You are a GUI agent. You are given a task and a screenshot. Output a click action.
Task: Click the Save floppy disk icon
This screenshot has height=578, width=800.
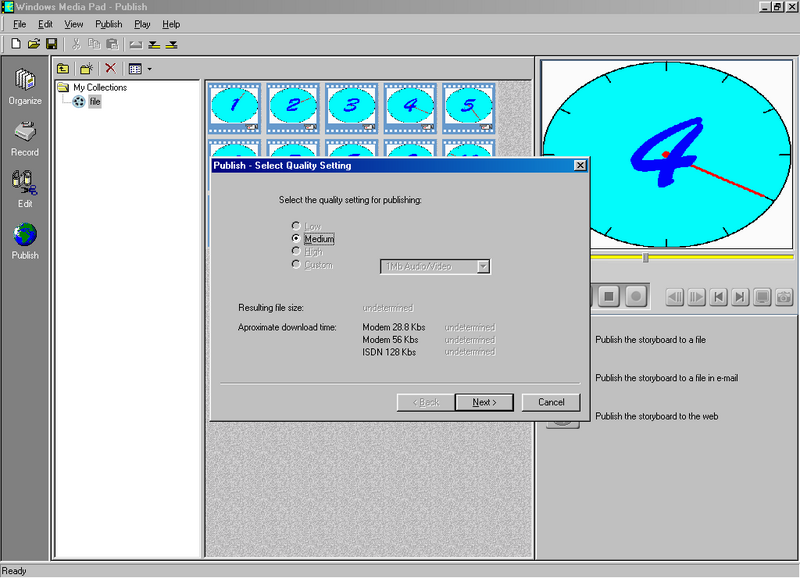click(x=51, y=44)
